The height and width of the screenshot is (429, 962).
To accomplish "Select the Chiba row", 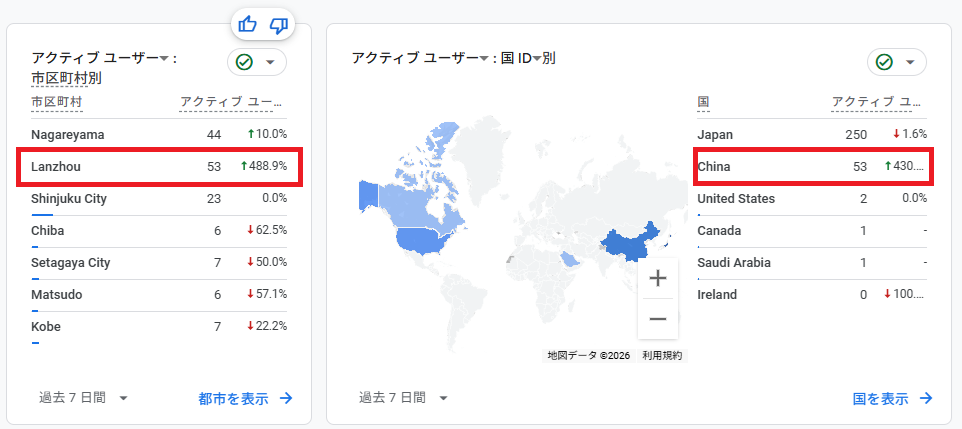I will point(159,230).
